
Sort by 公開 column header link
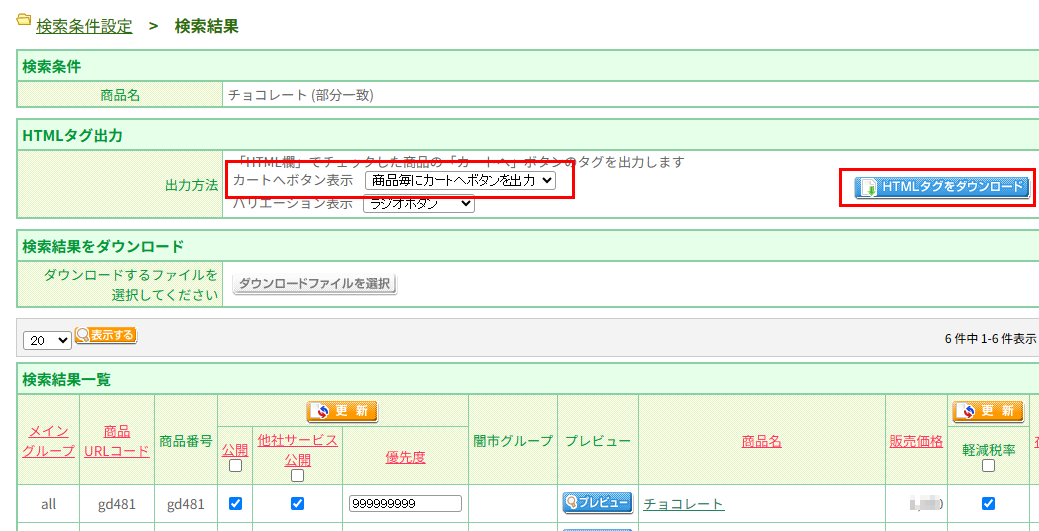[x=235, y=451]
